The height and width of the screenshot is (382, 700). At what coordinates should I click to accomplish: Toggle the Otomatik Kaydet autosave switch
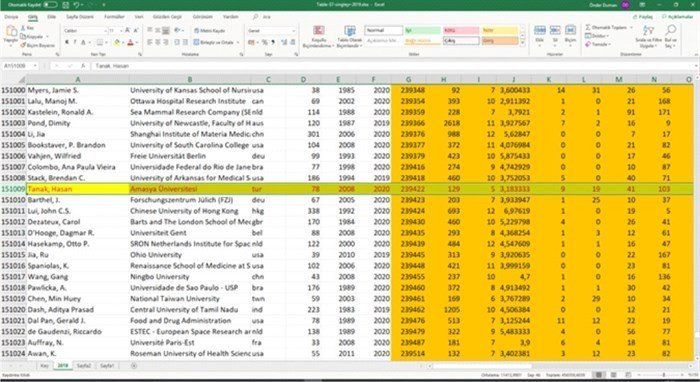(x=50, y=5)
